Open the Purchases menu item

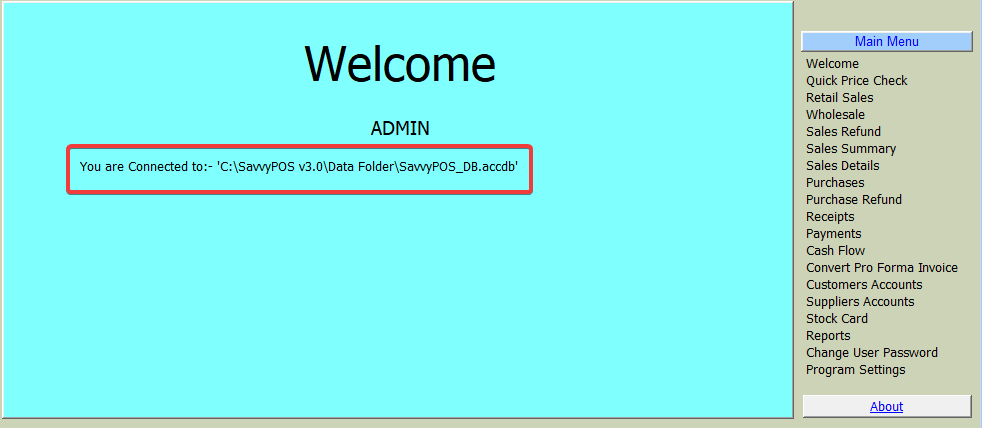(835, 183)
